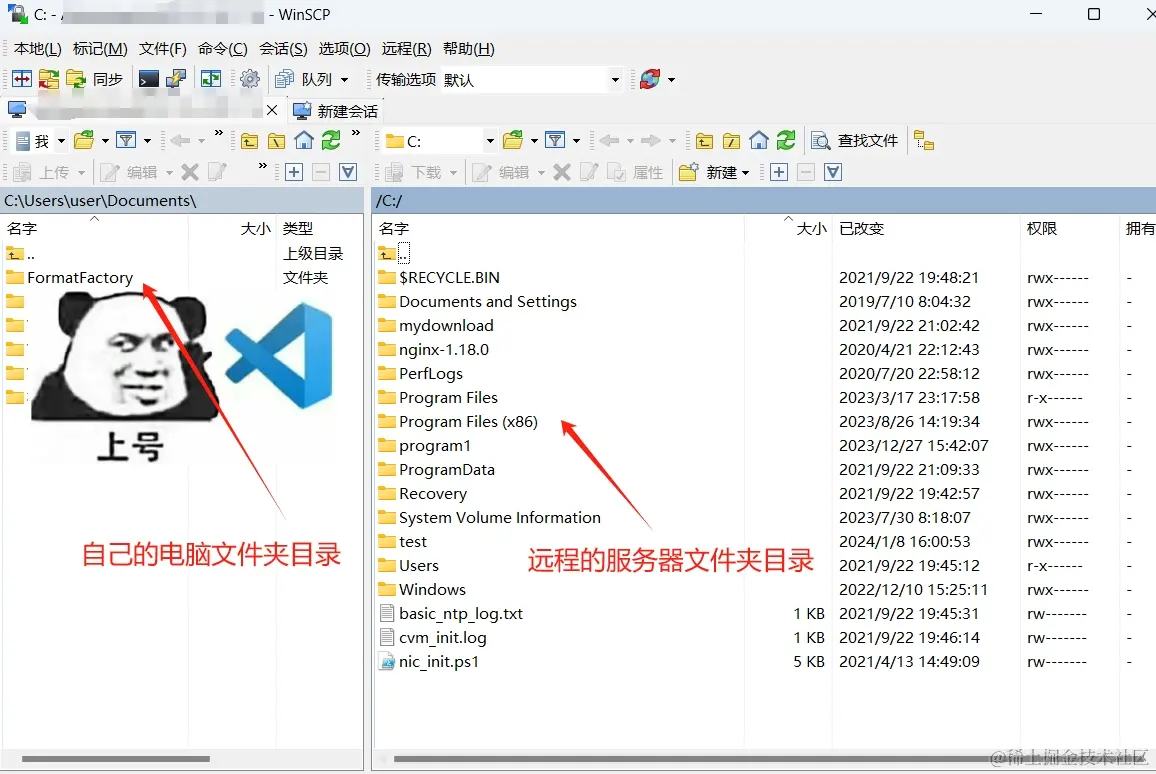Open terminal console icon in toolbar
The height and width of the screenshot is (774, 1156).
[148, 79]
